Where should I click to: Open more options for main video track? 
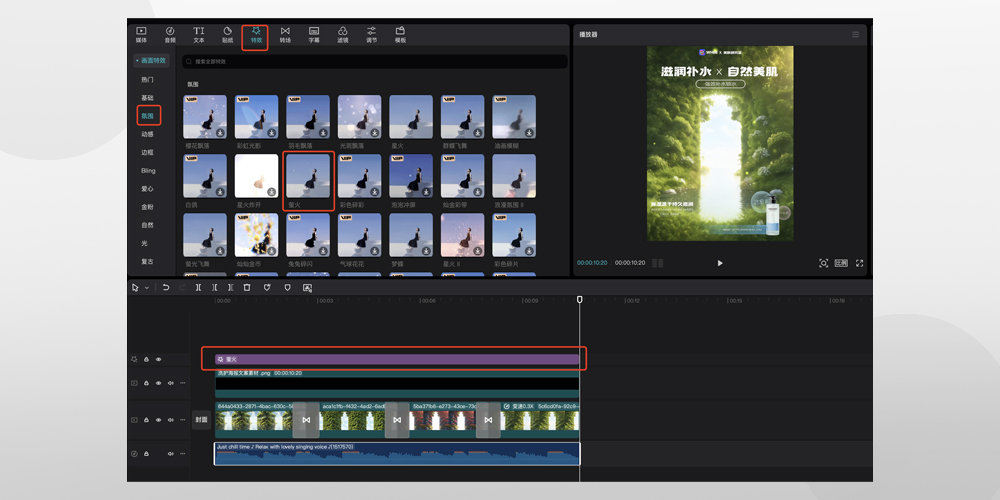point(182,420)
